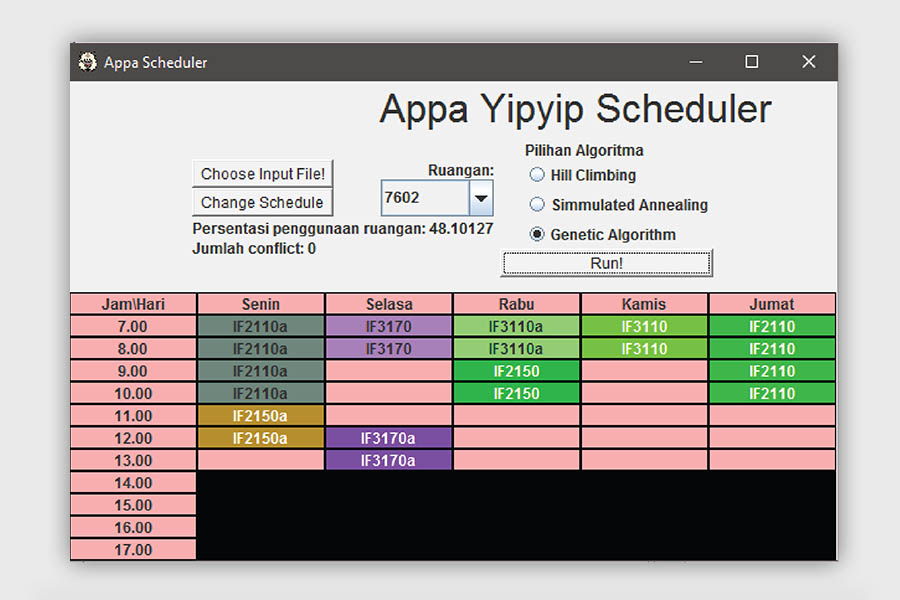Select the Simmulated Annealing option
Image resolution: width=900 pixels, height=600 pixels.
pos(538,205)
